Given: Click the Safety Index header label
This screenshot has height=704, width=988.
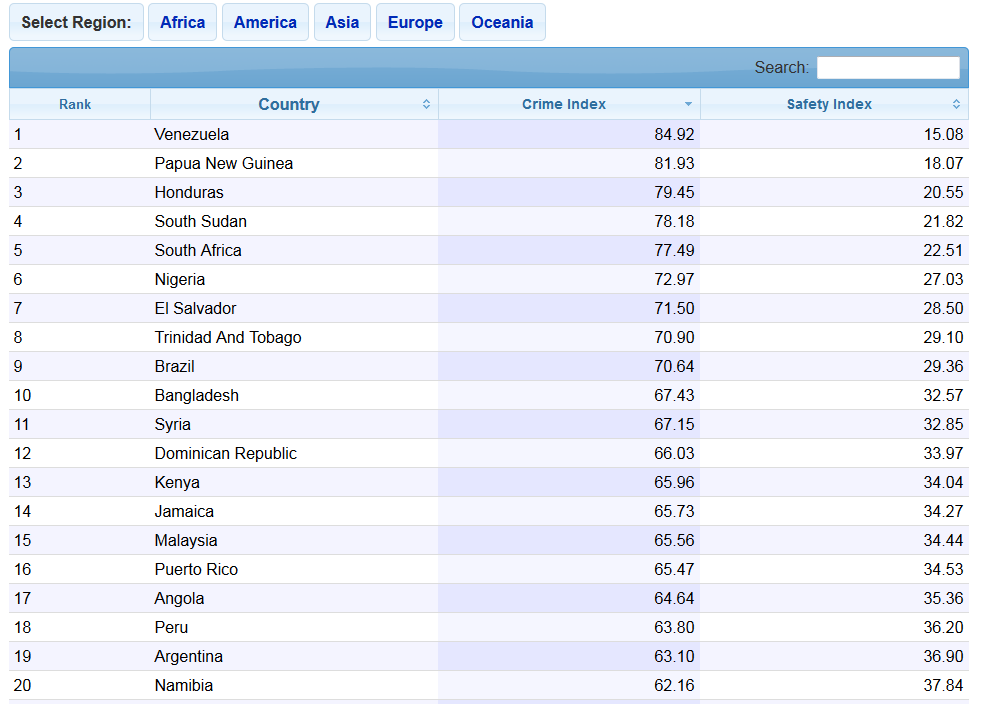Looking at the screenshot, I should click(829, 104).
